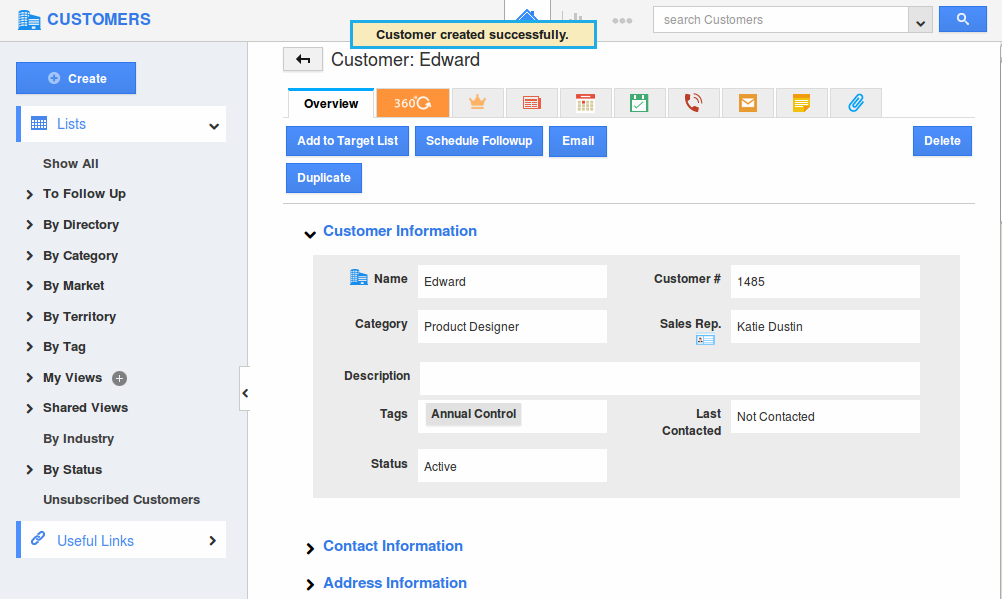This screenshot has width=1002, height=599.
Task: Expand By Directory list
Action: click(x=29, y=225)
